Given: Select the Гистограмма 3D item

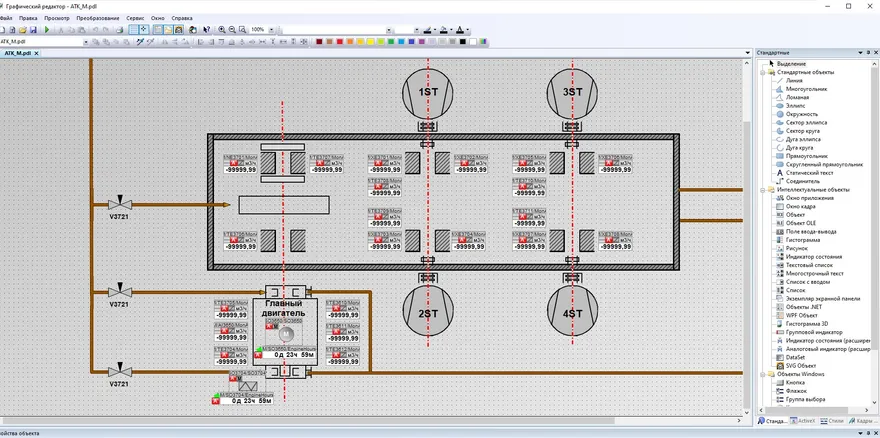Looking at the screenshot, I should click(x=801, y=324).
